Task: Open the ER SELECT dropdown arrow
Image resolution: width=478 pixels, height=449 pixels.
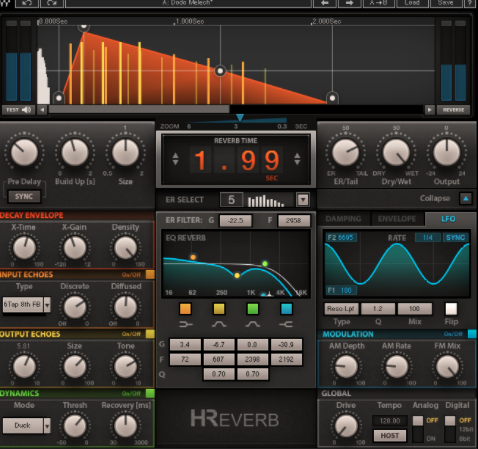Action: pos(303,200)
